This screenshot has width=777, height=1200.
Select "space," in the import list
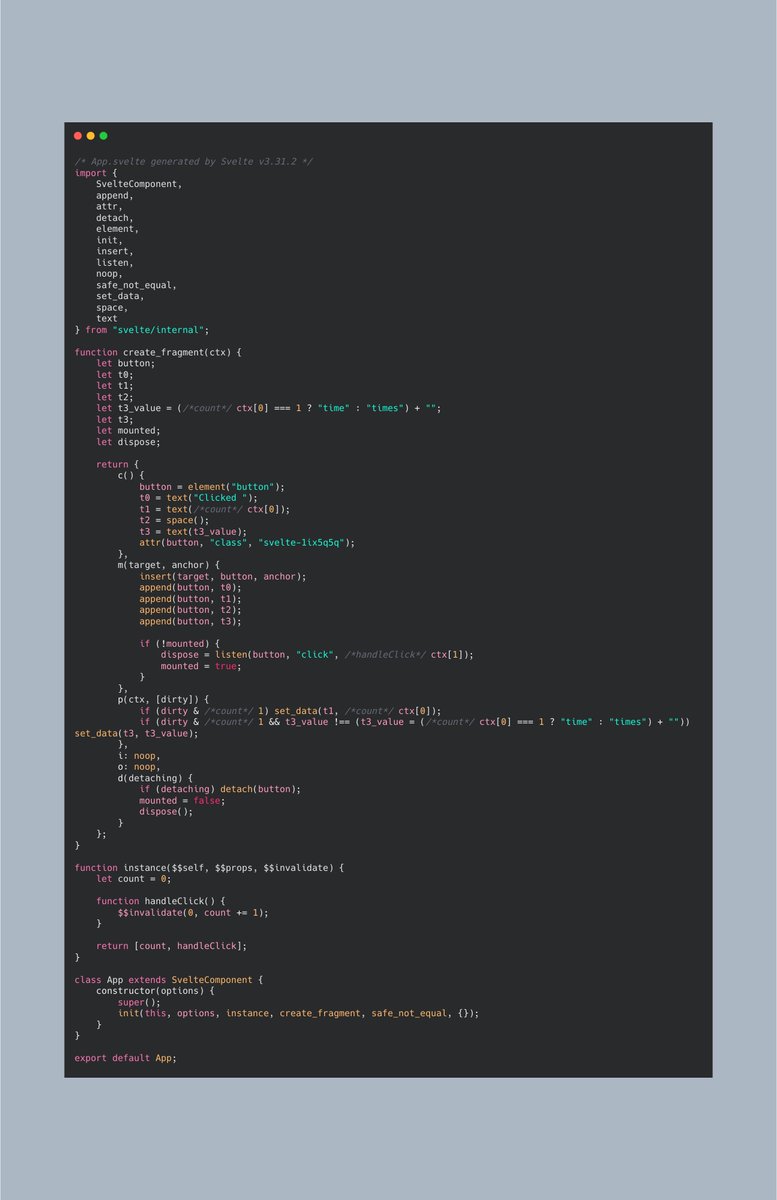(x=113, y=307)
